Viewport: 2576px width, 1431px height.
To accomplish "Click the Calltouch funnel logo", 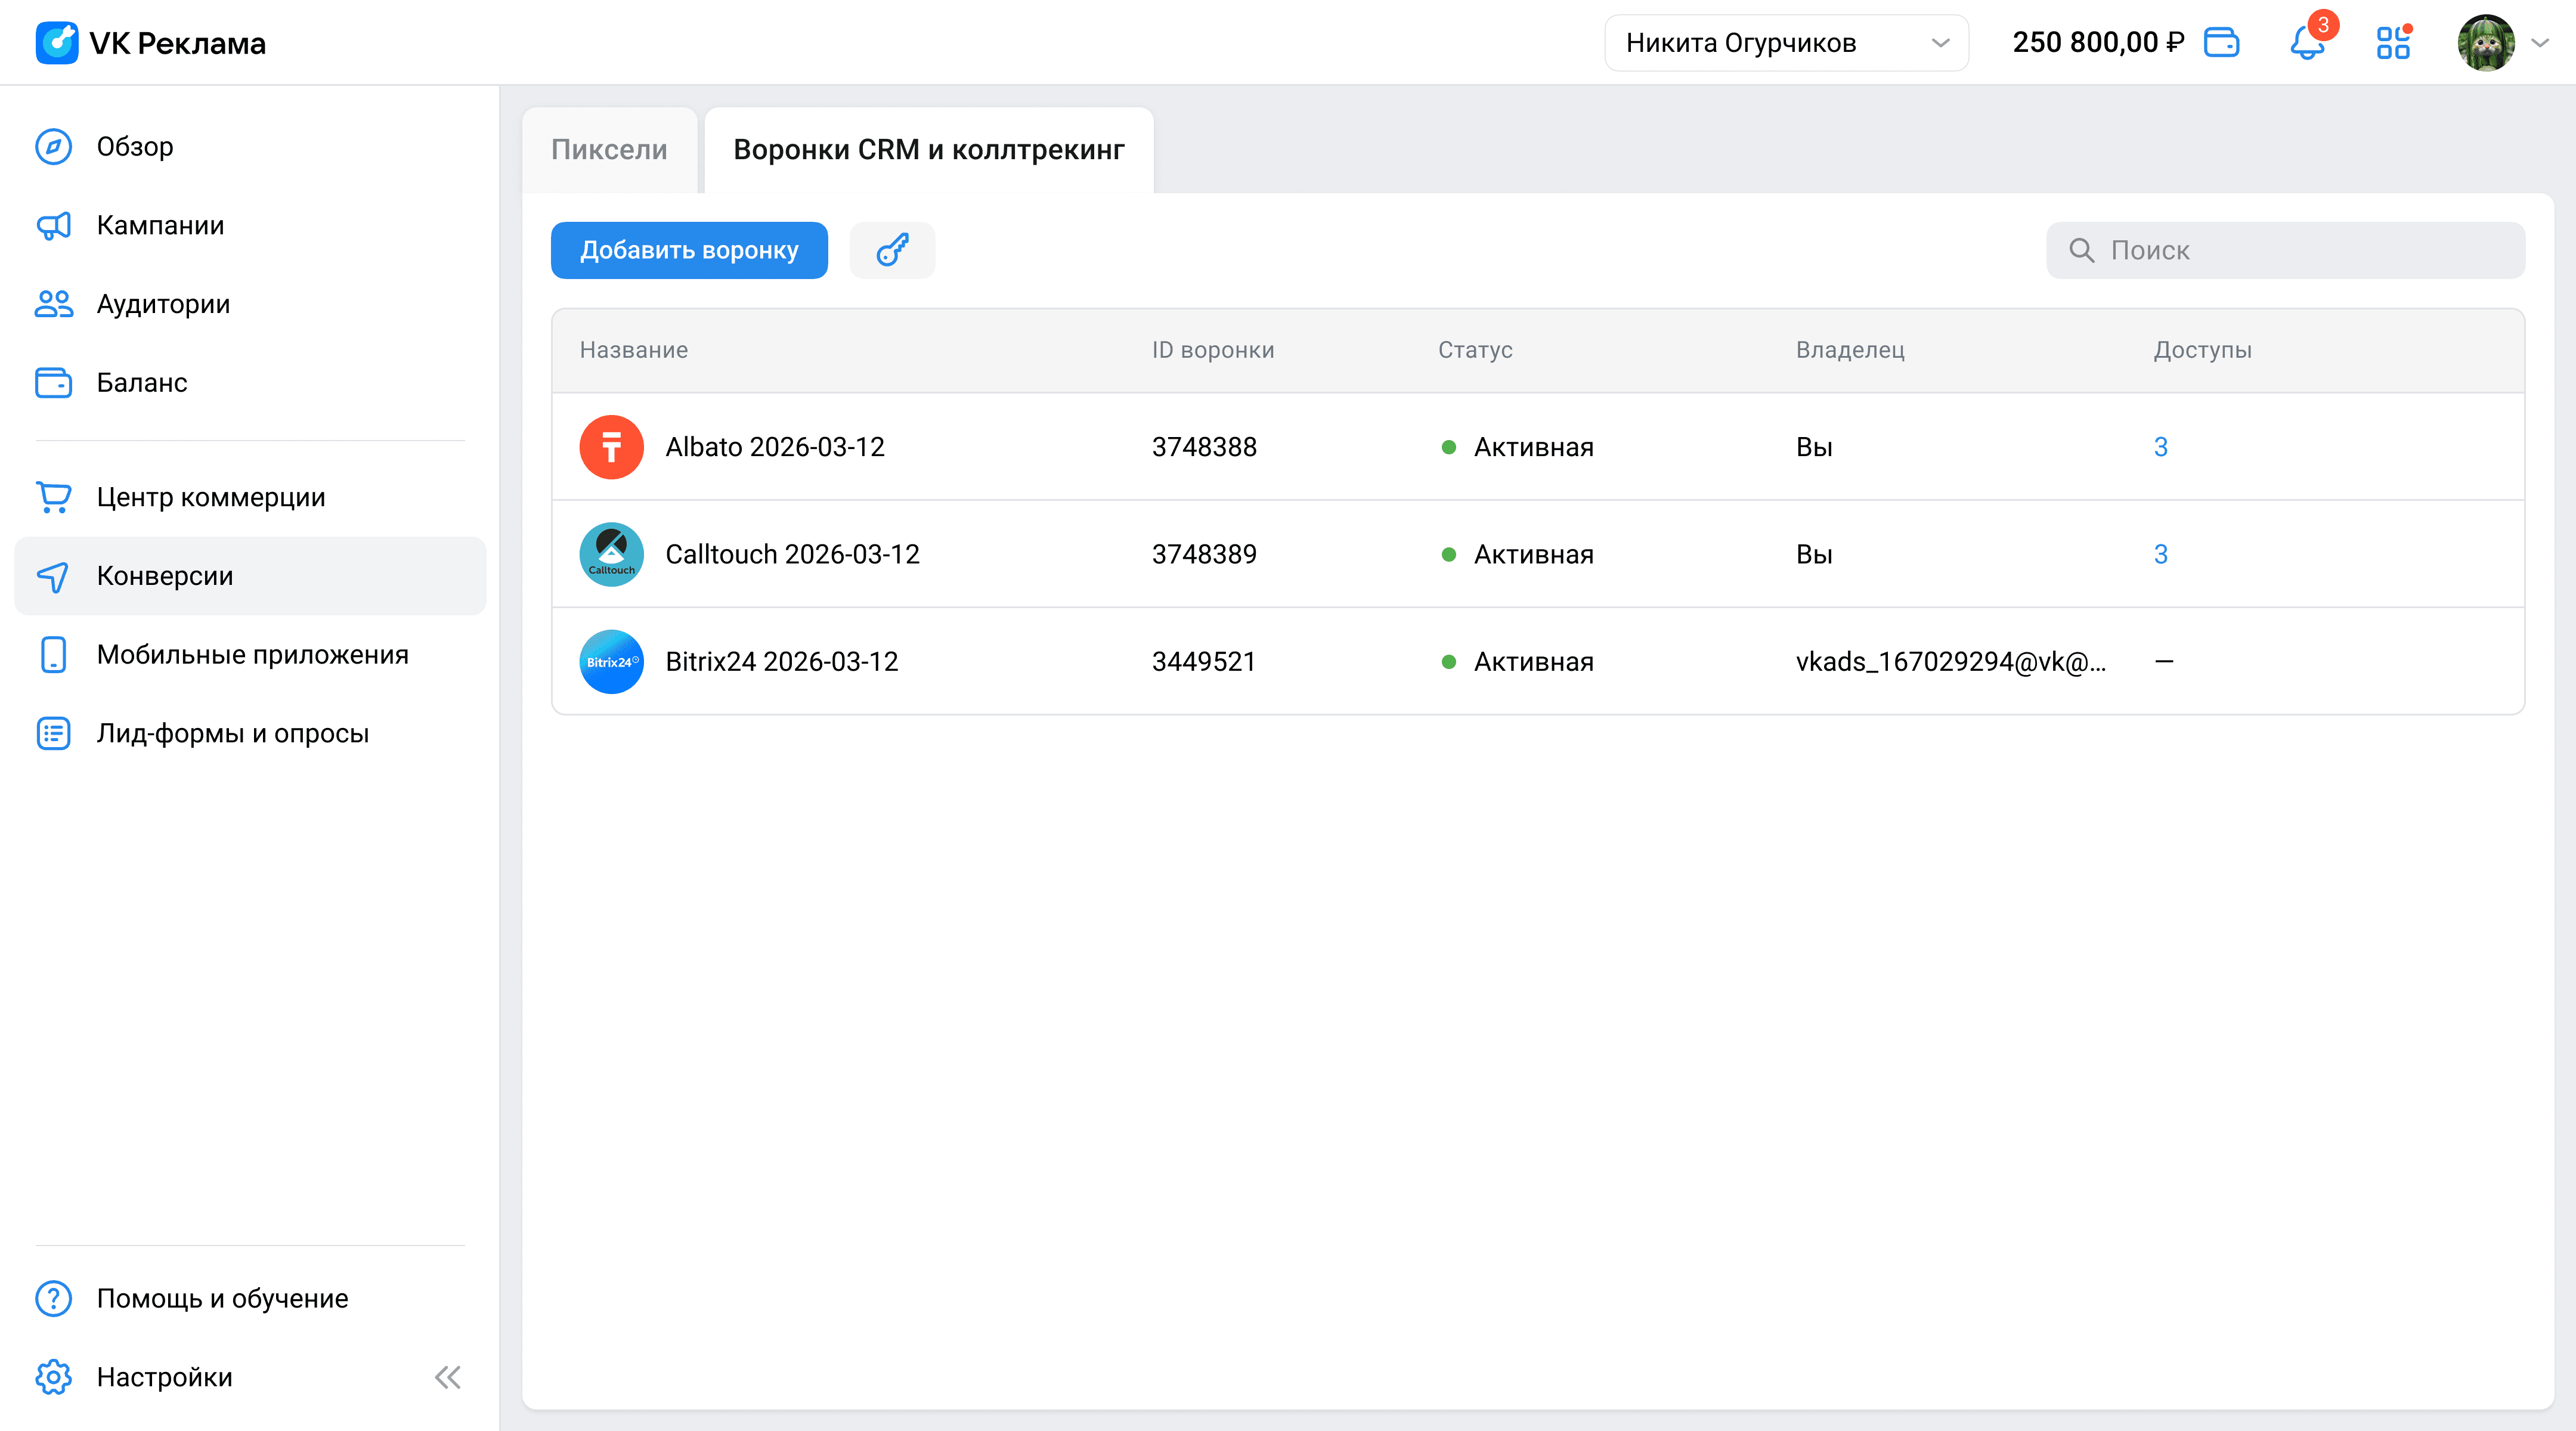I will pos(611,554).
